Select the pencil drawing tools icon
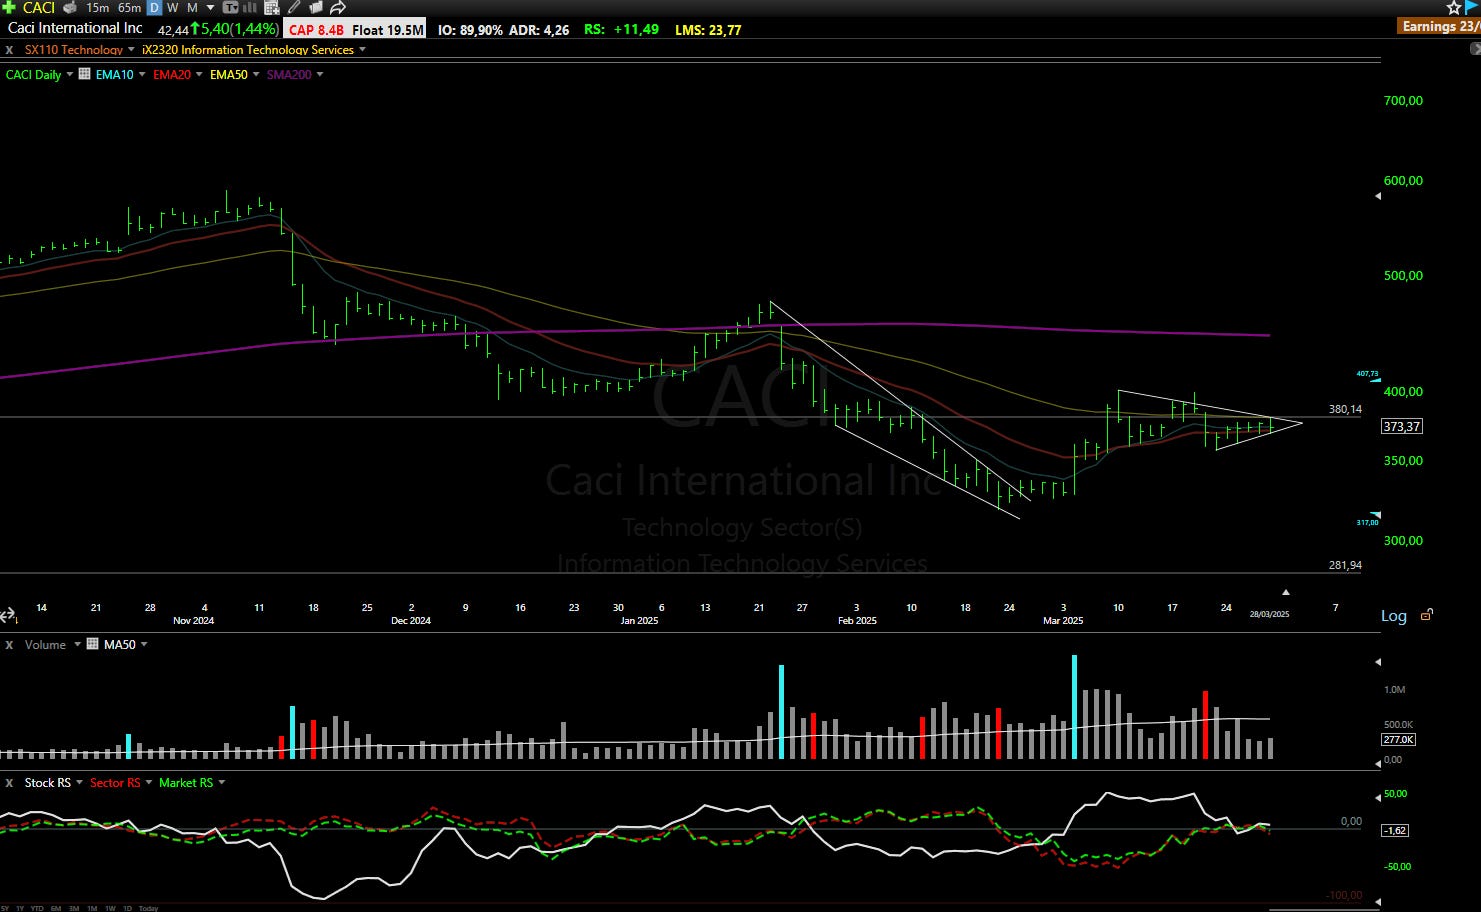The image size is (1481, 912). click(294, 7)
